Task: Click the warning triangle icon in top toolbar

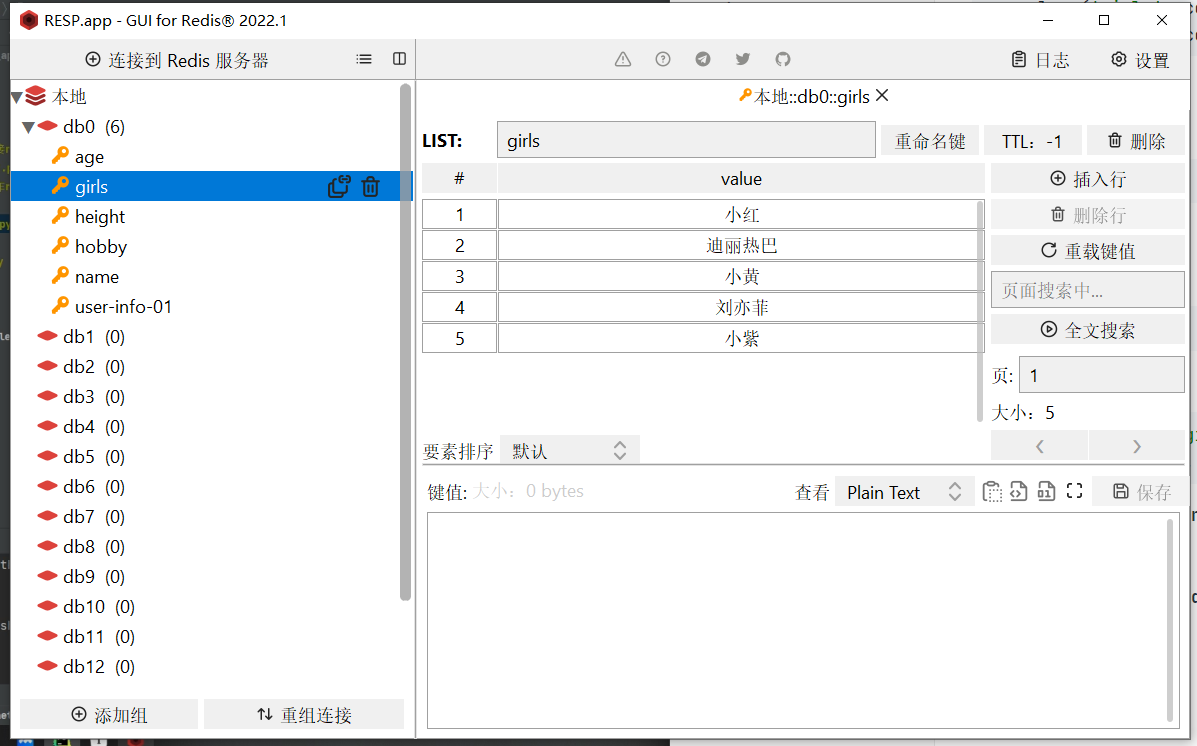Action: click(623, 60)
